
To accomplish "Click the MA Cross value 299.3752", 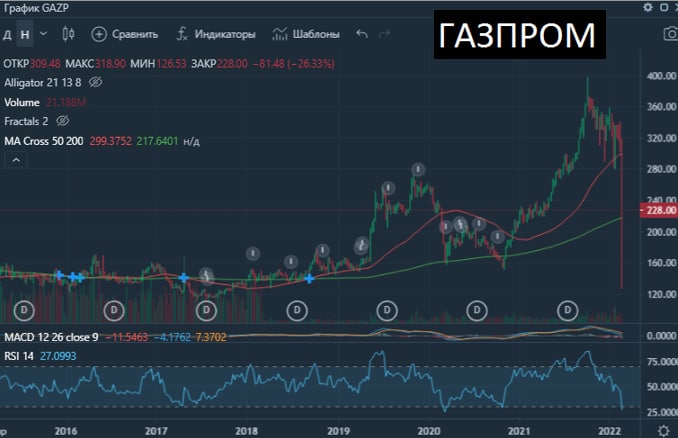I will [111, 141].
